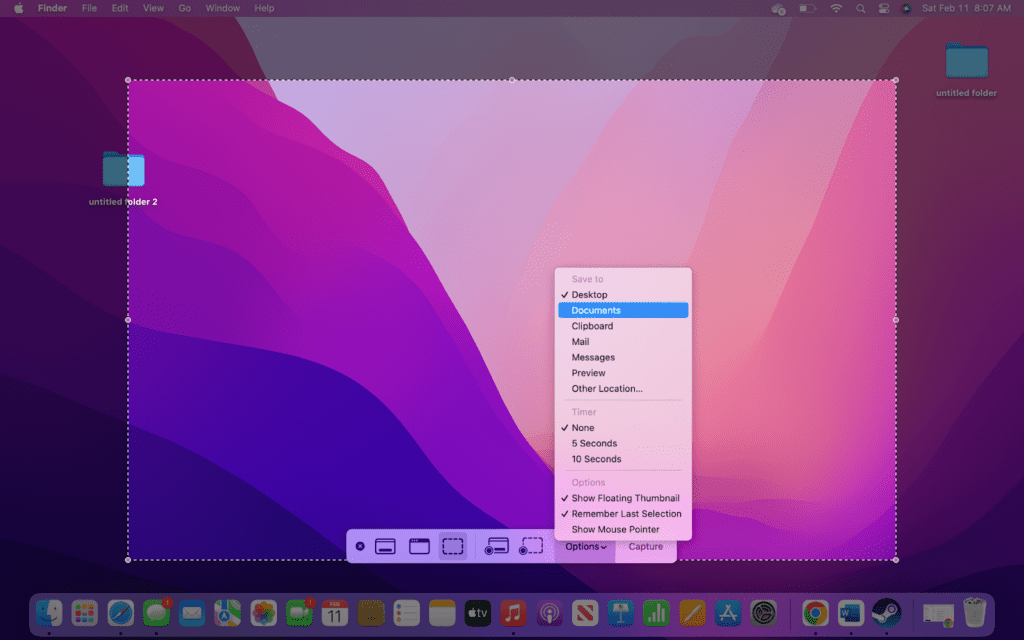This screenshot has height=640, width=1024.
Task: Open the Options dropdown menu
Action: (x=585, y=546)
